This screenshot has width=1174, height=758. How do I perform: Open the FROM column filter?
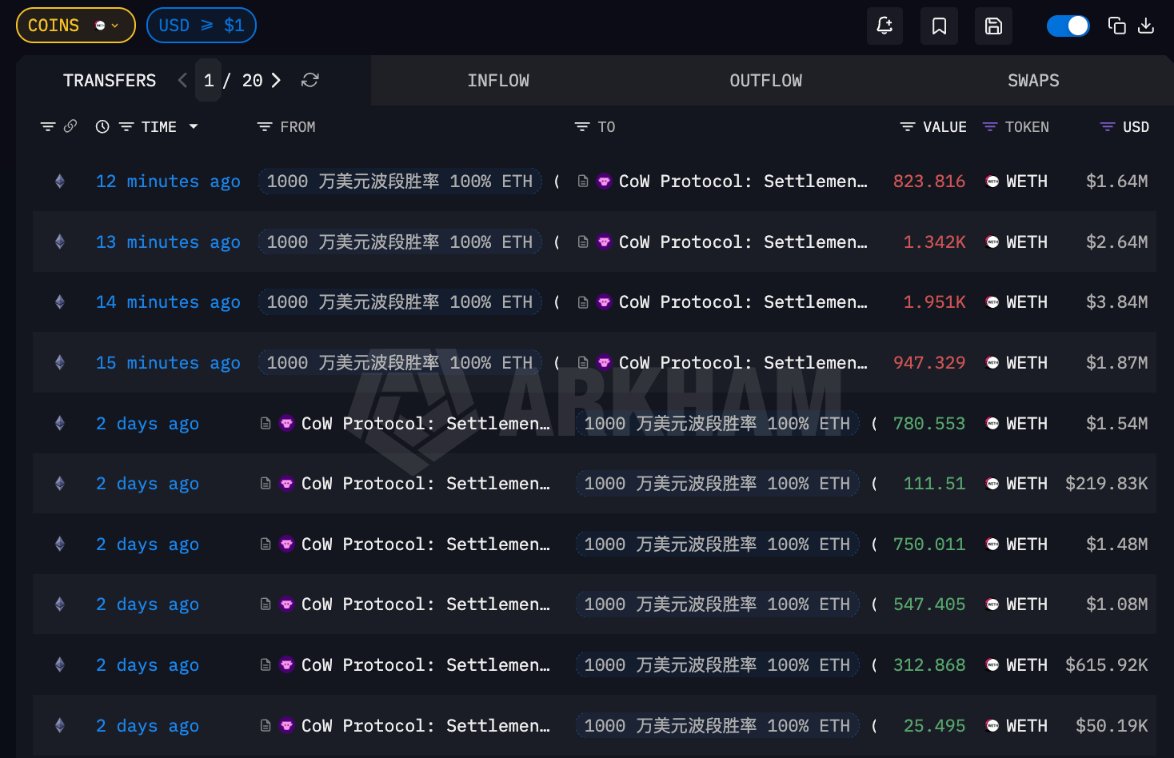264,127
